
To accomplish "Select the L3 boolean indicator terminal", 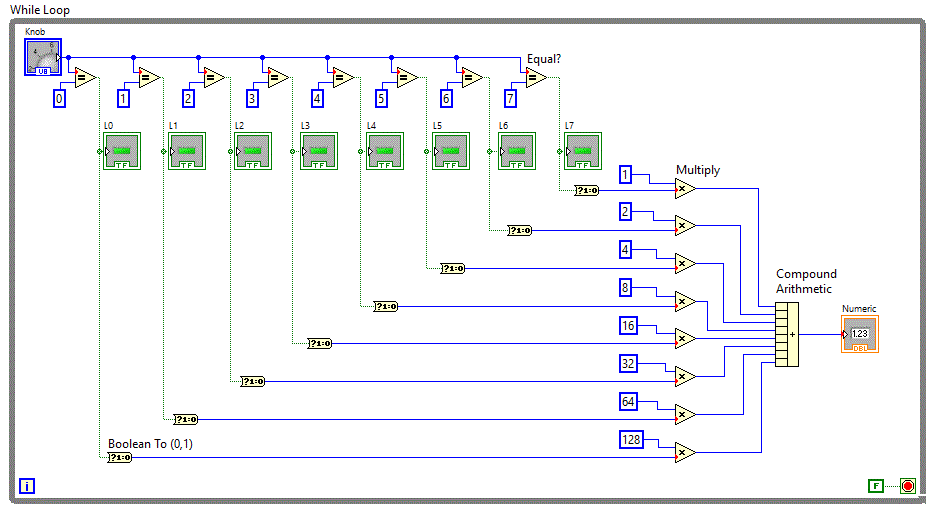I will click(x=319, y=151).
